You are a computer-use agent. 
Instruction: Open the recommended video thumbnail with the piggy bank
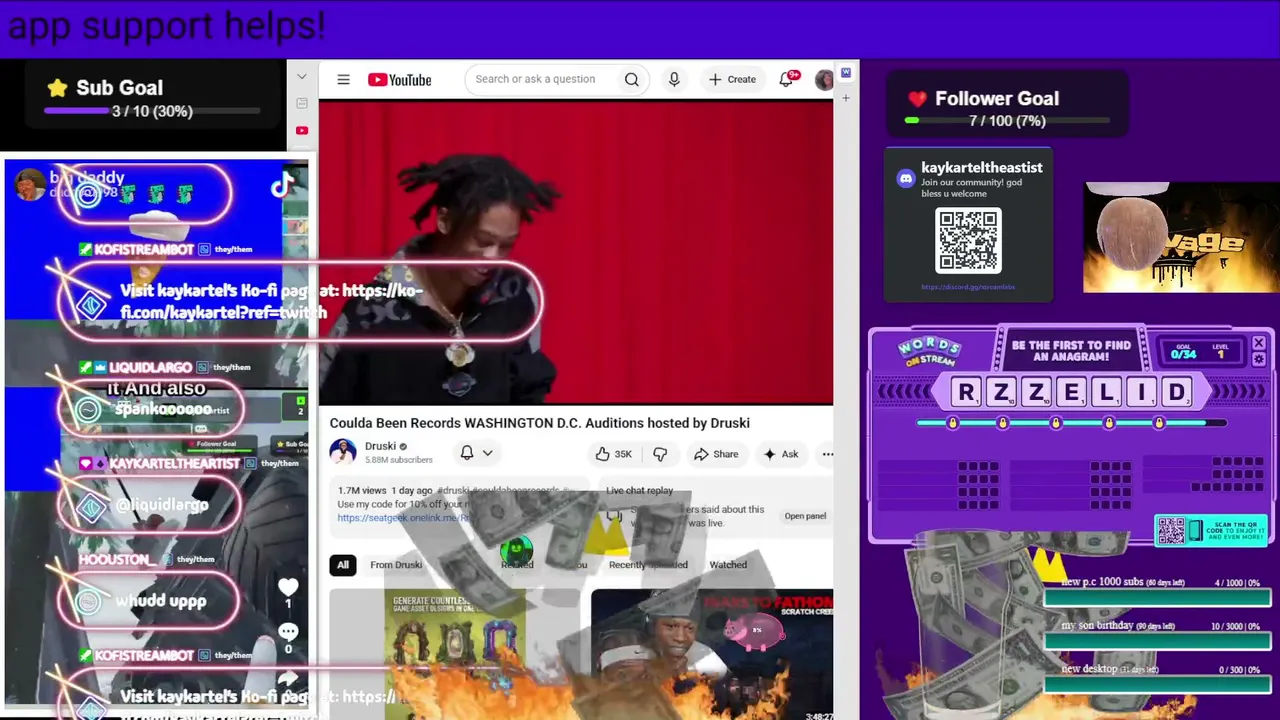(712, 653)
